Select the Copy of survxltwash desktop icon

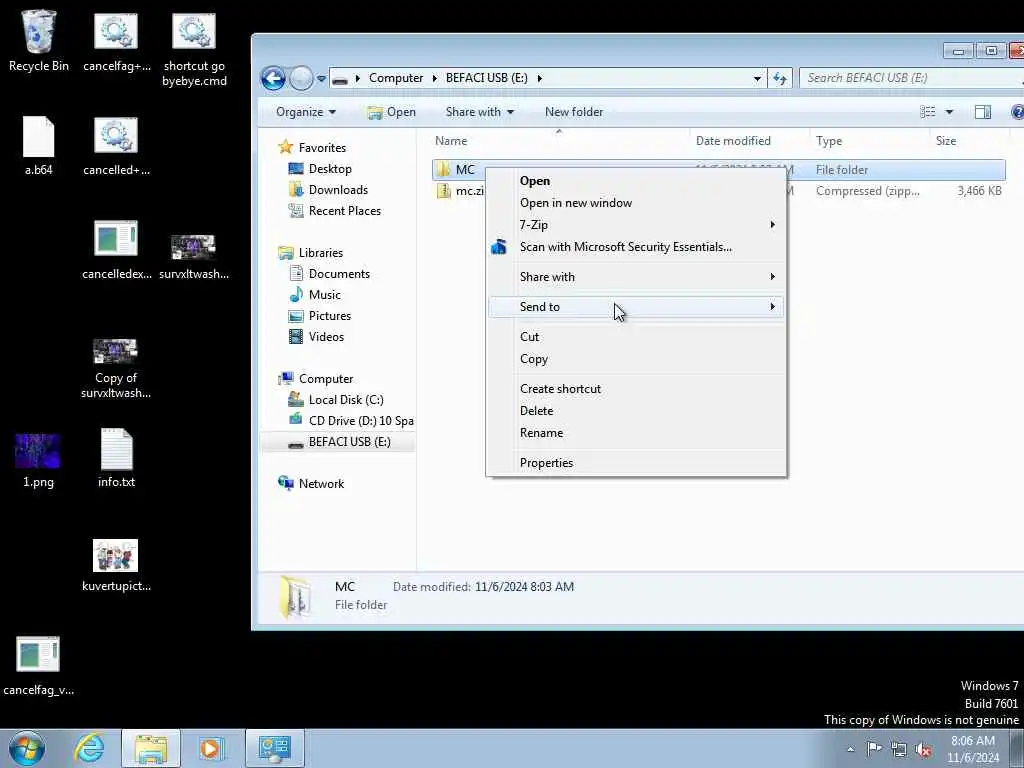pos(116,369)
